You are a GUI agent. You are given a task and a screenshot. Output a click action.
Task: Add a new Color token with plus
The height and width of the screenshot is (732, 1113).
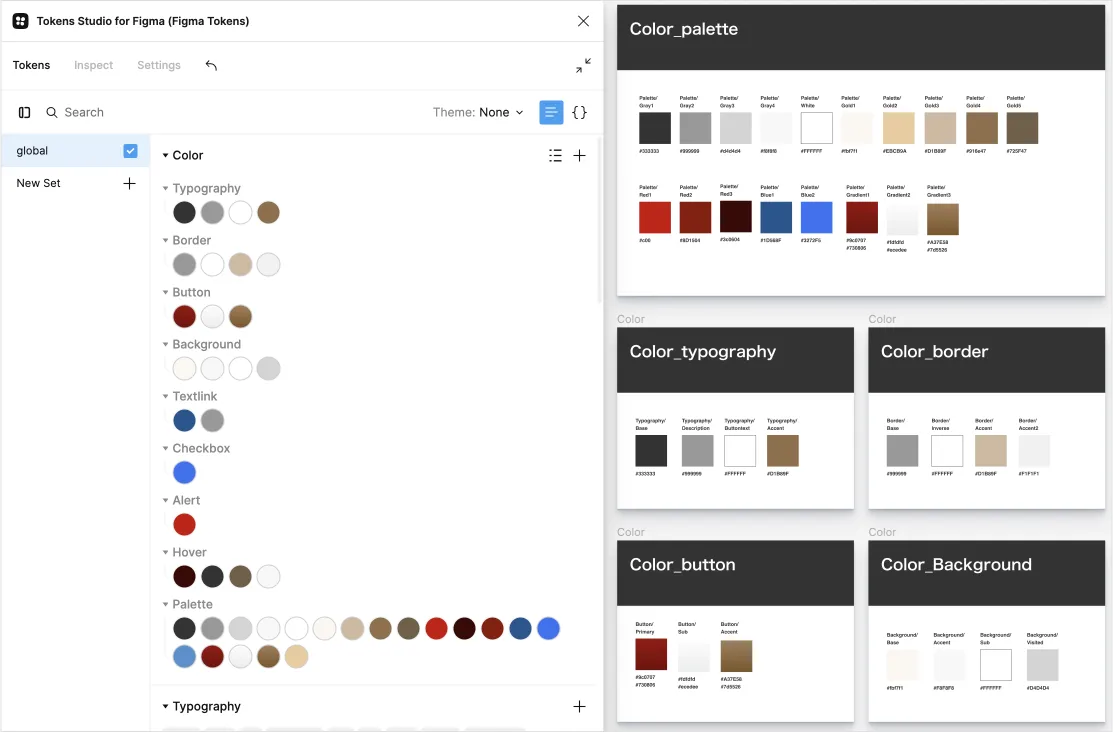coord(579,155)
